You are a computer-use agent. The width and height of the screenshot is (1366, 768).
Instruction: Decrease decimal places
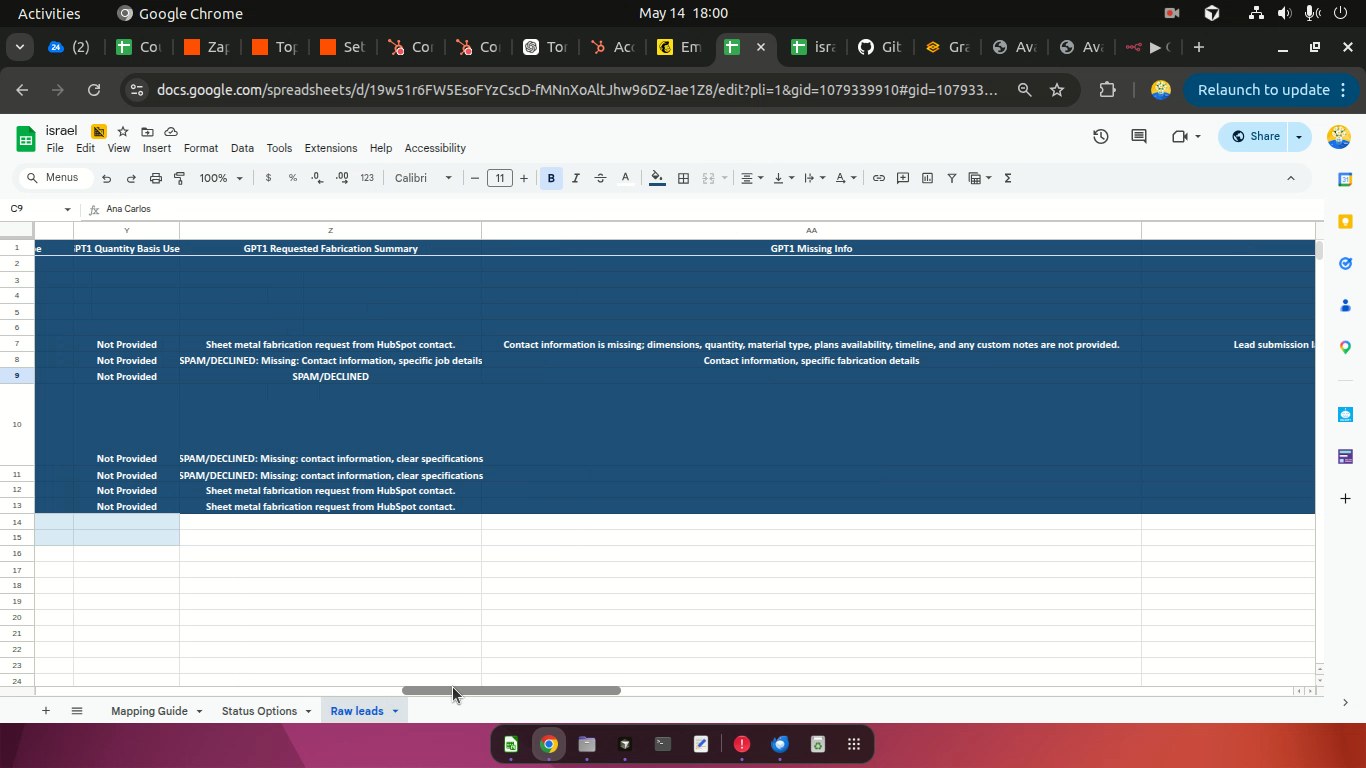coord(317,178)
